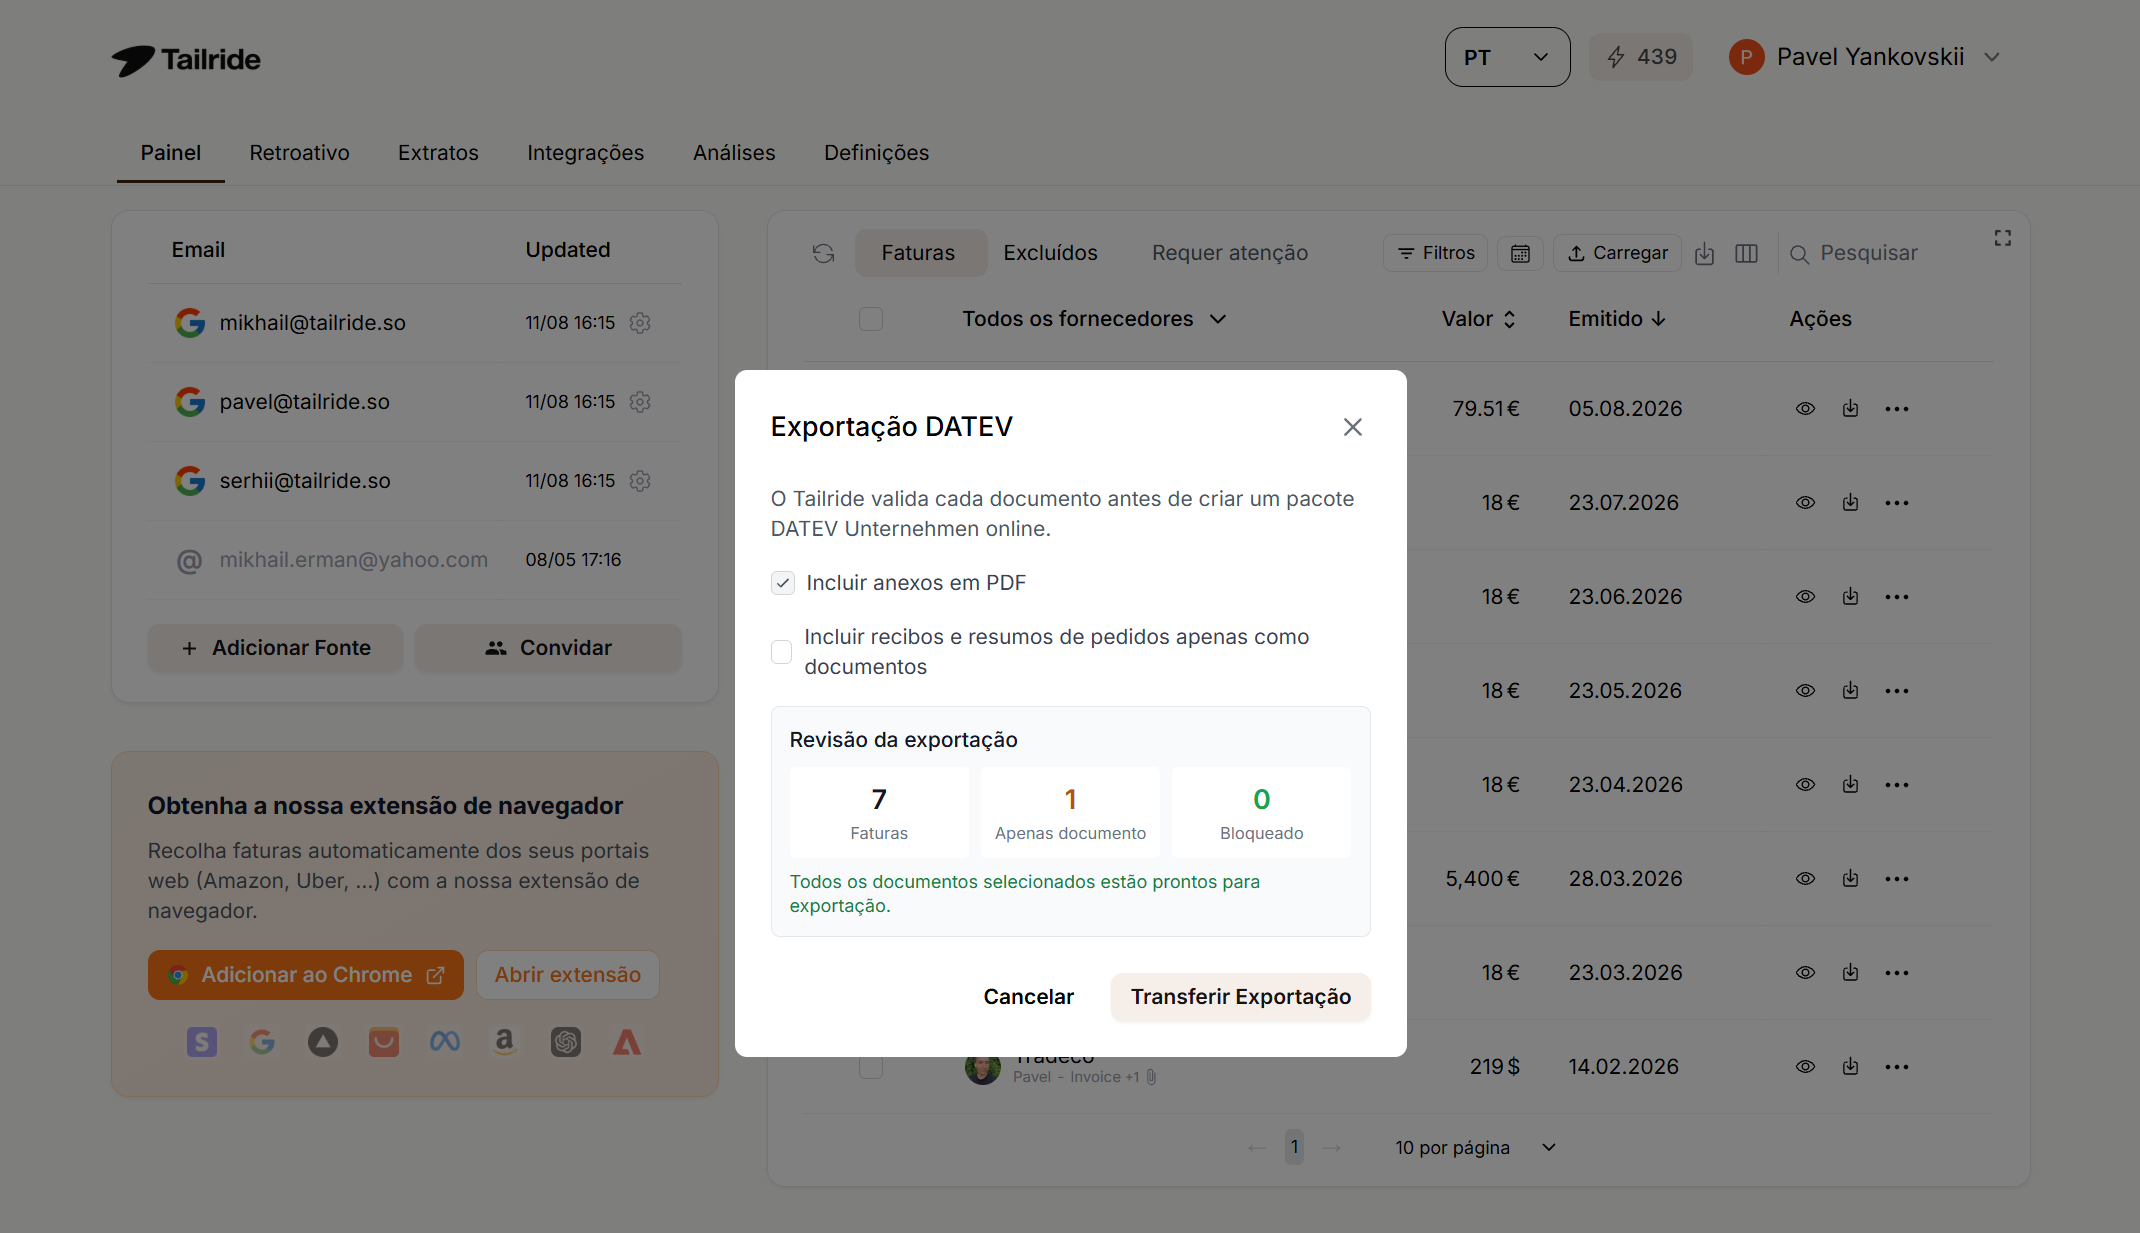Open the column layout icon

coord(1747,254)
